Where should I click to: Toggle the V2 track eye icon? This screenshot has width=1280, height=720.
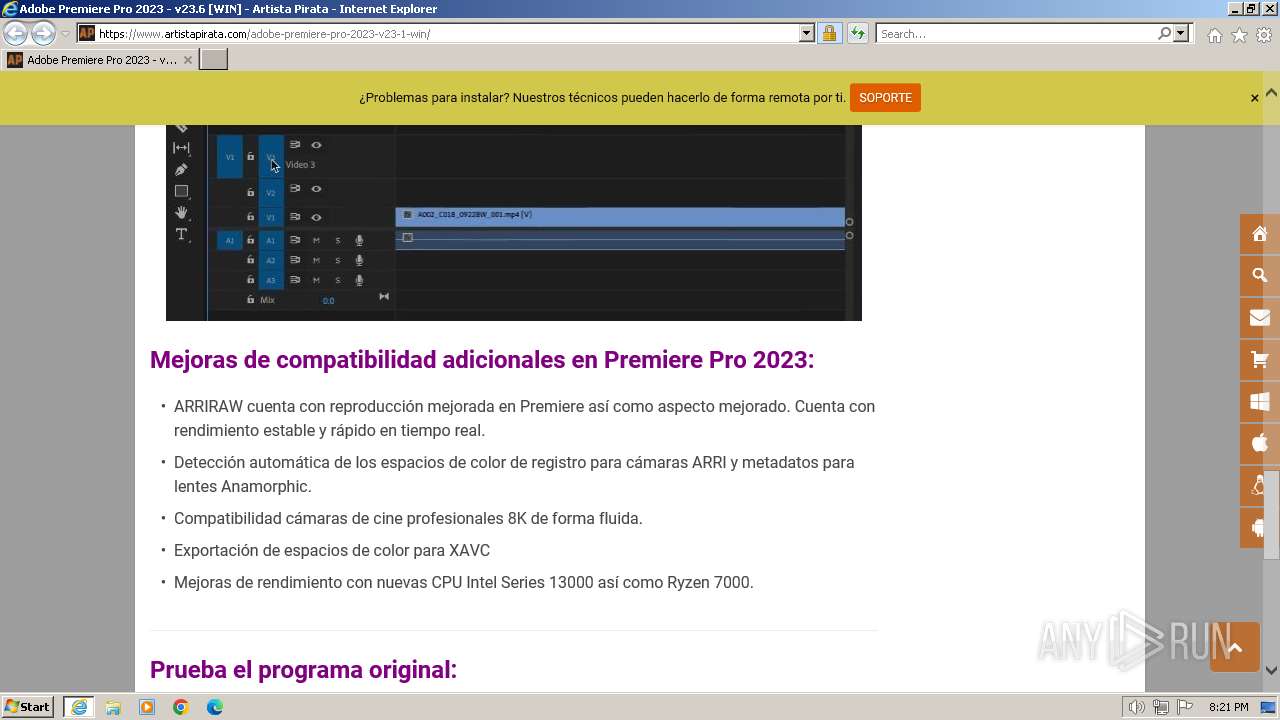pos(316,189)
